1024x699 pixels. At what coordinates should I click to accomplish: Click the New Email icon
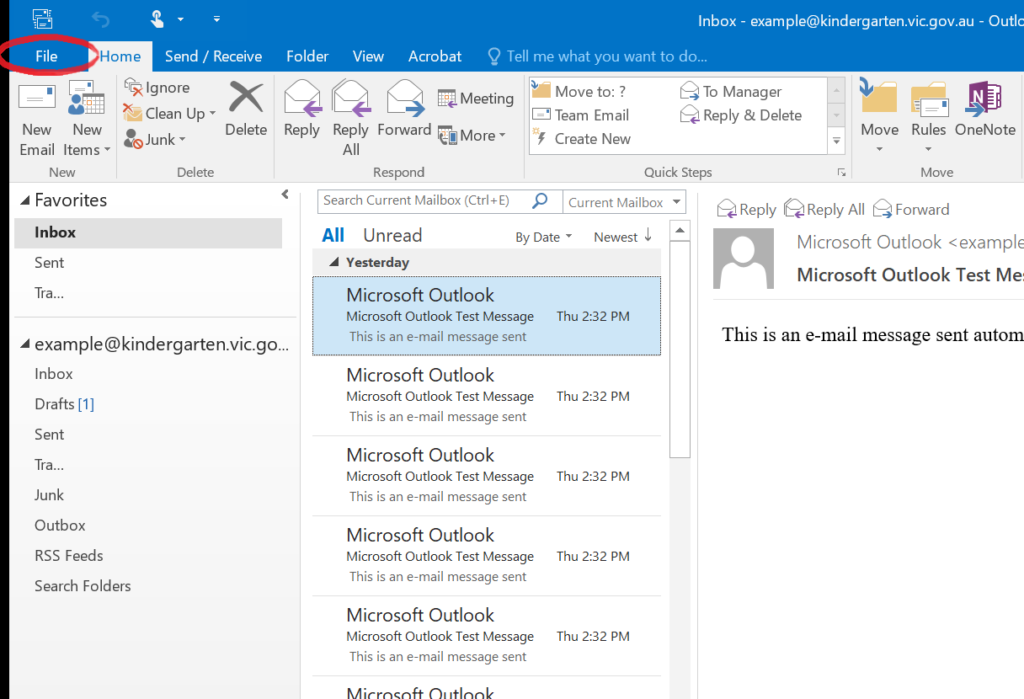[x=37, y=97]
